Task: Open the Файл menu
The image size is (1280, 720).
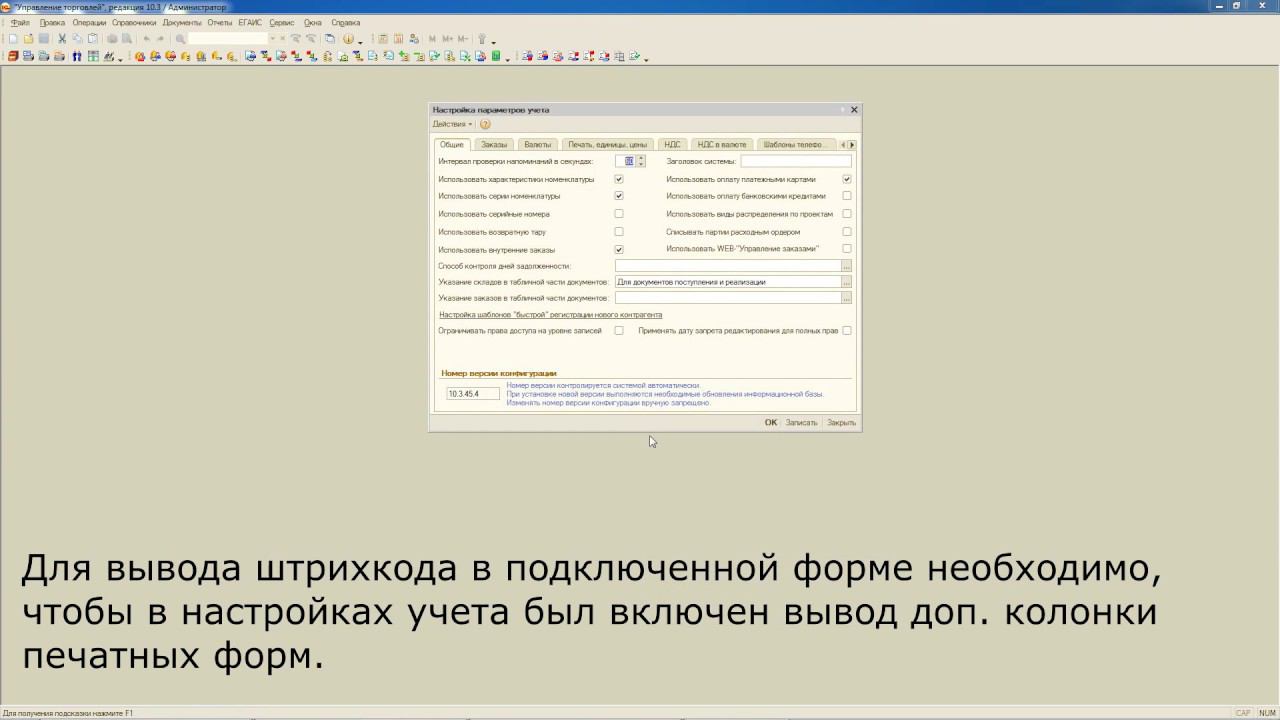Action: (20, 22)
